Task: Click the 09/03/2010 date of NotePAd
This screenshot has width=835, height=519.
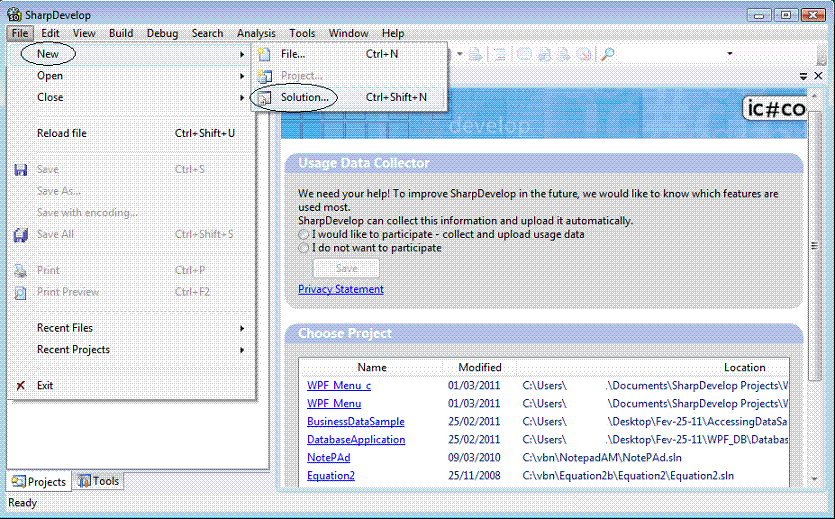Action: (x=474, y=458)
